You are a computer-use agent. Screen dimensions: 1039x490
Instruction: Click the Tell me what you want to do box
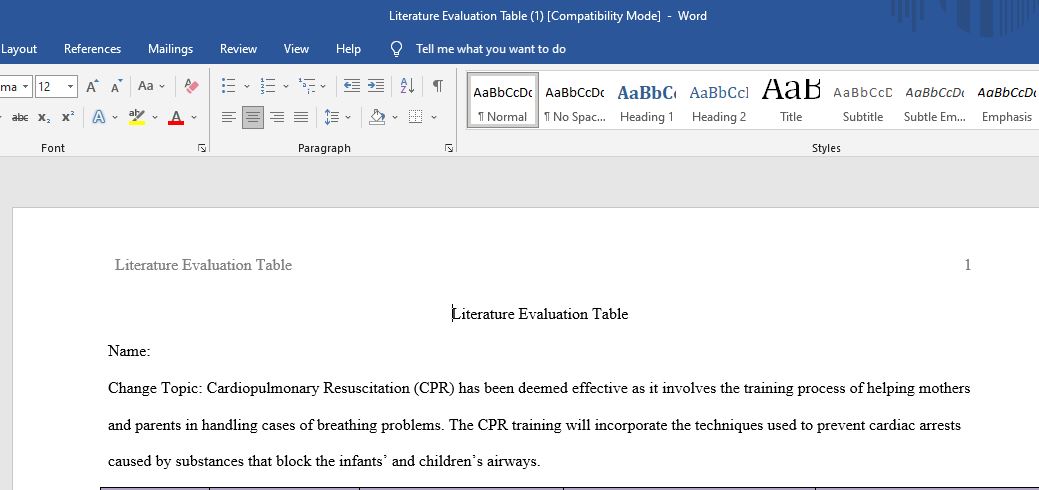click(x=490, y=49)
